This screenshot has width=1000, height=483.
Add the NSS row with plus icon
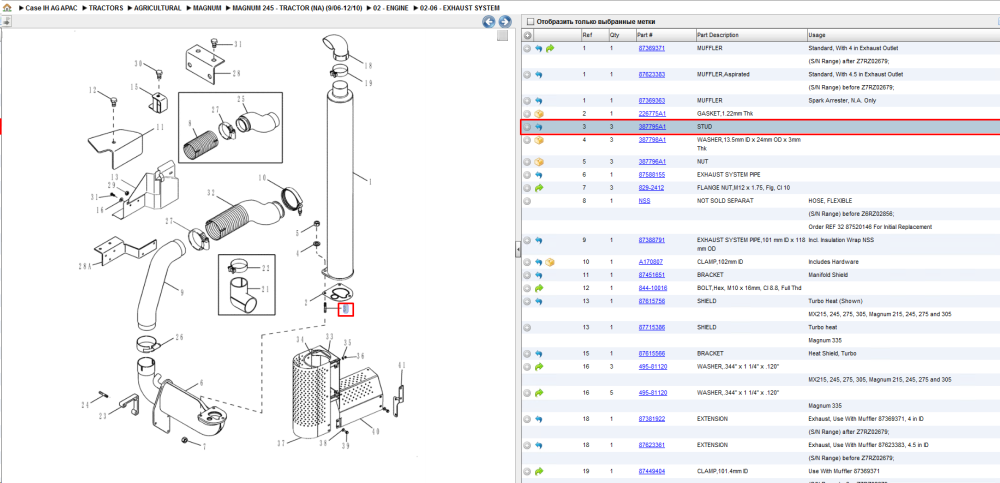coord(527,201)
